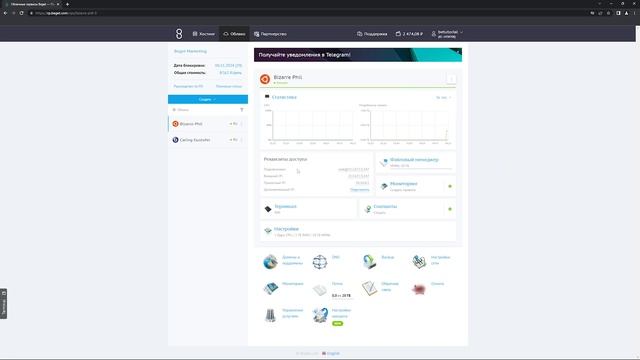This screenshot has width=640, height=360.
Task: Click the blue Создать dropdown button
Action: coord(208,99)
